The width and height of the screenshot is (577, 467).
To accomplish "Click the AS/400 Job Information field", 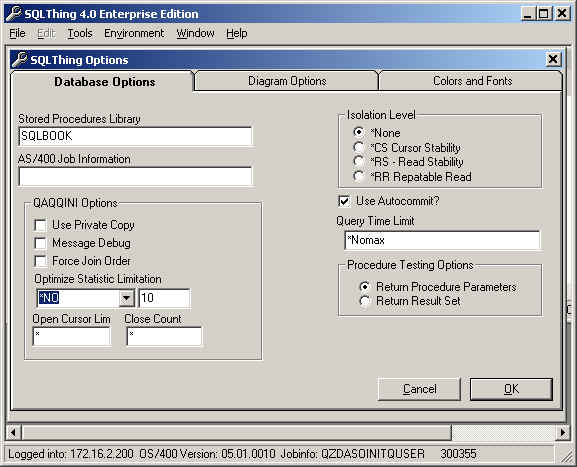I will pos(135,176).
